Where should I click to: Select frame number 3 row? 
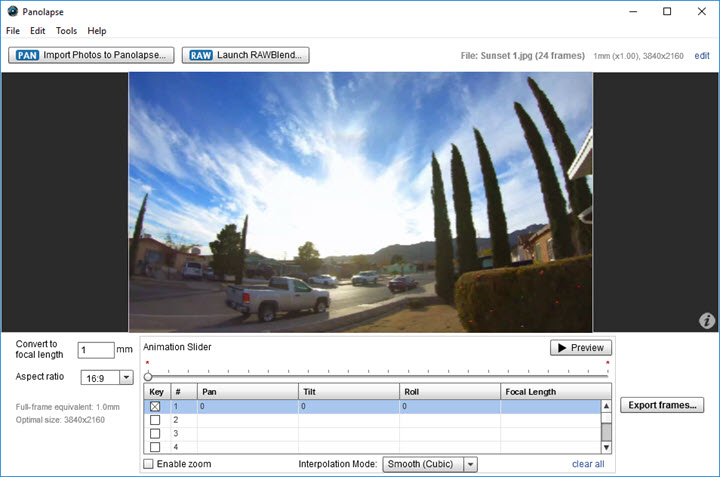(x=372, y=433)
